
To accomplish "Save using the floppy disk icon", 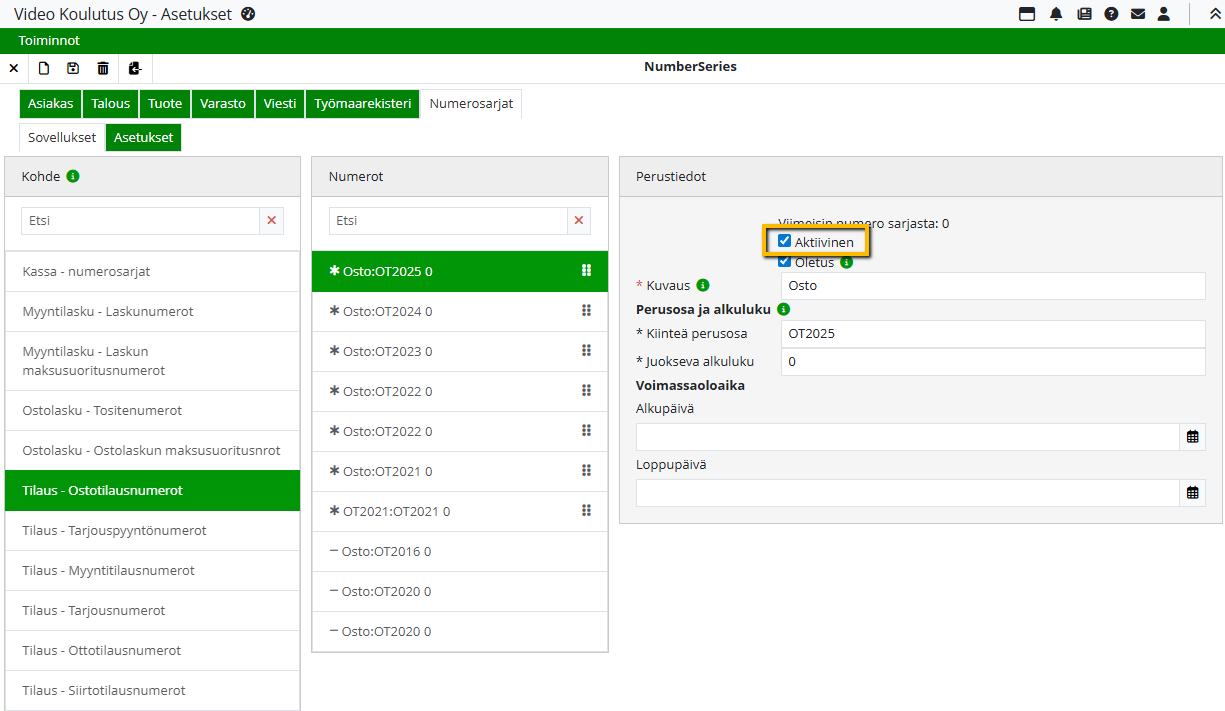I will 73,68.
